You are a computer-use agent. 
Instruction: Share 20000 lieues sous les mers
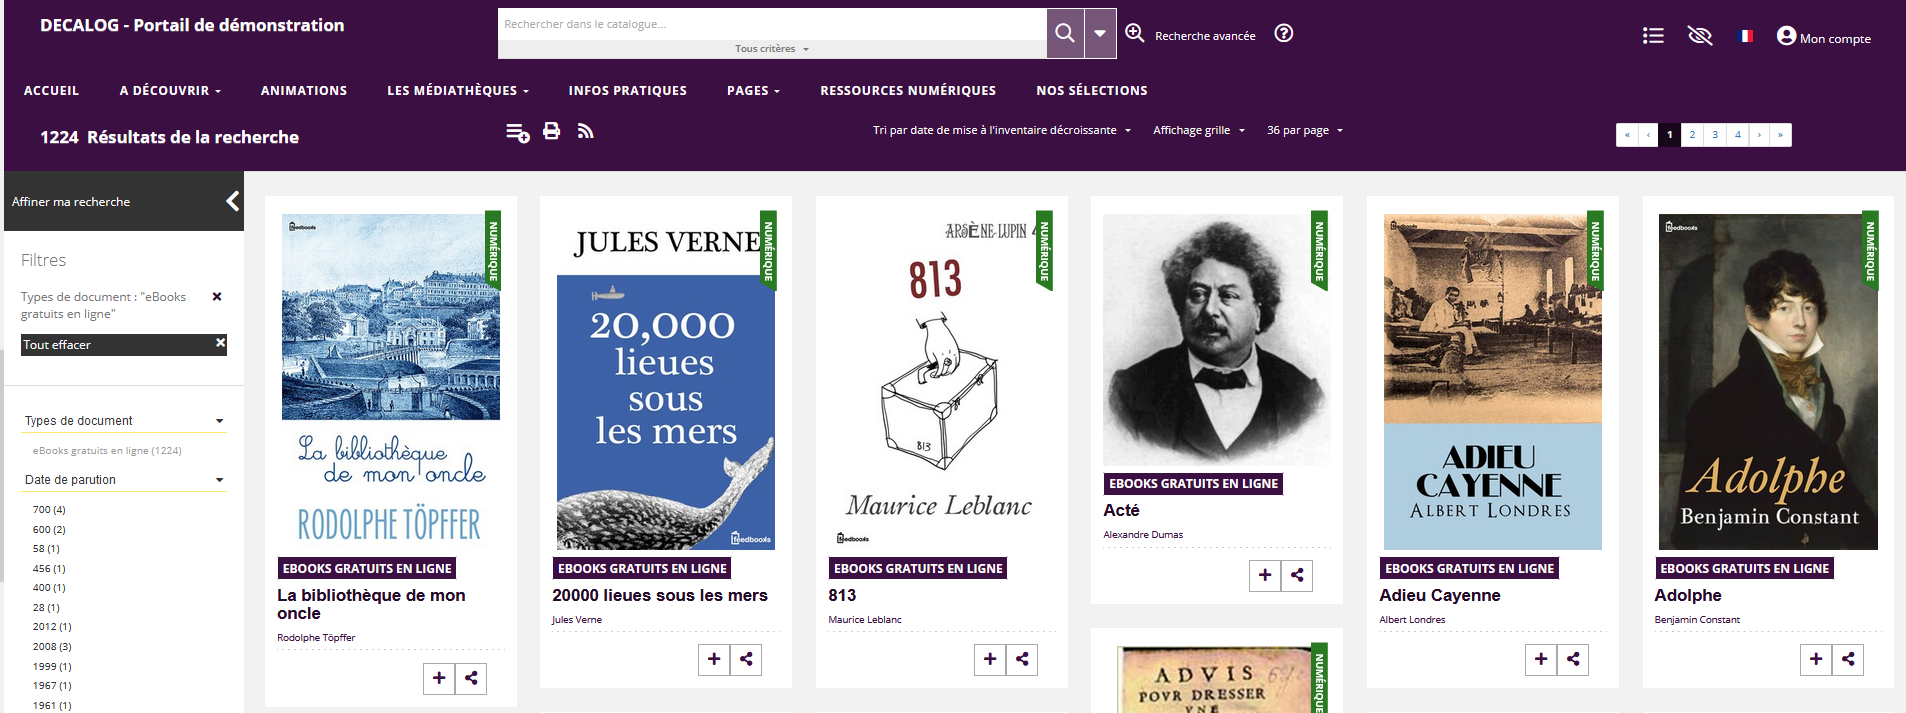click(746, 659)
